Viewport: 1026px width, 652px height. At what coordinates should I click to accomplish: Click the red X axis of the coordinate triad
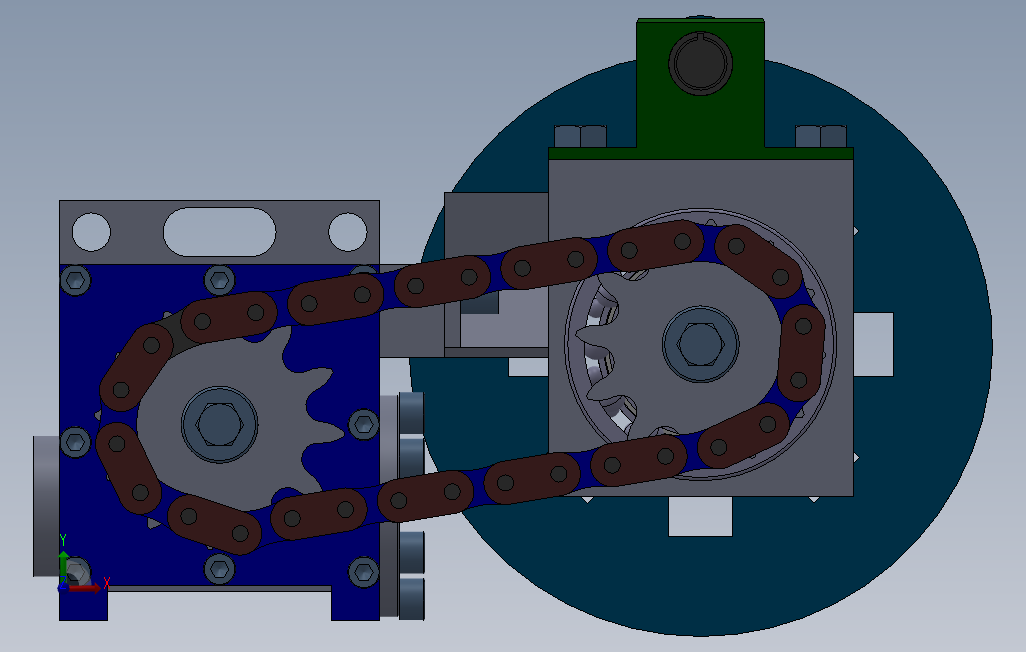pos(85,588)
